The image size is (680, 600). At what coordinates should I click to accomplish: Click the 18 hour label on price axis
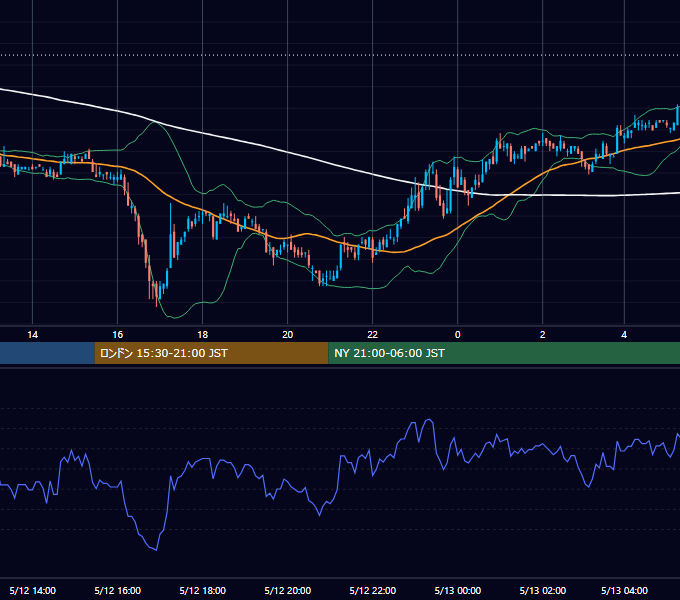[203, 335]
